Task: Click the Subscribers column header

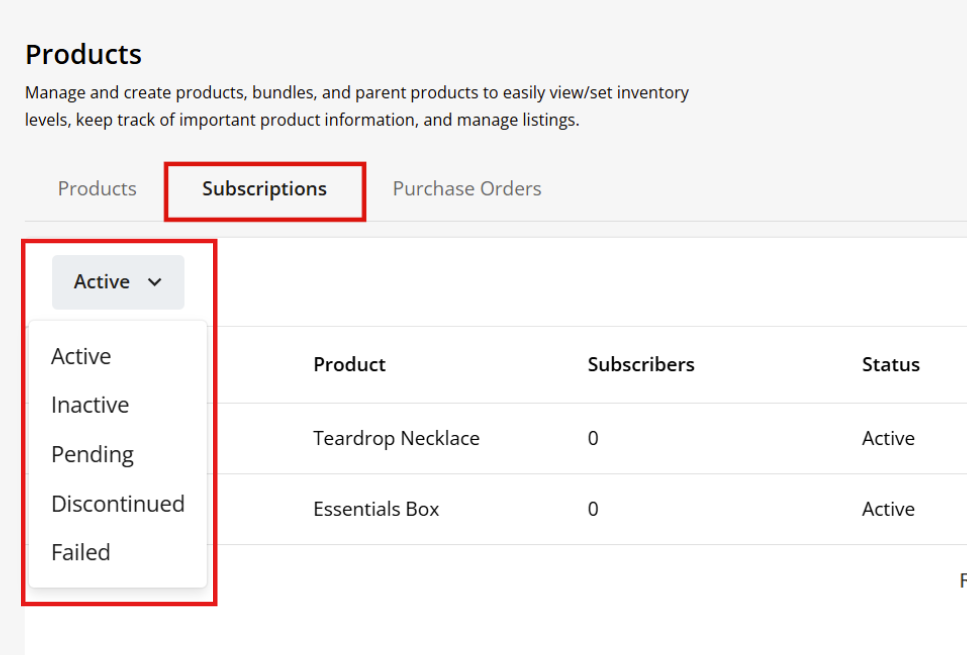Action: point(641,365)
